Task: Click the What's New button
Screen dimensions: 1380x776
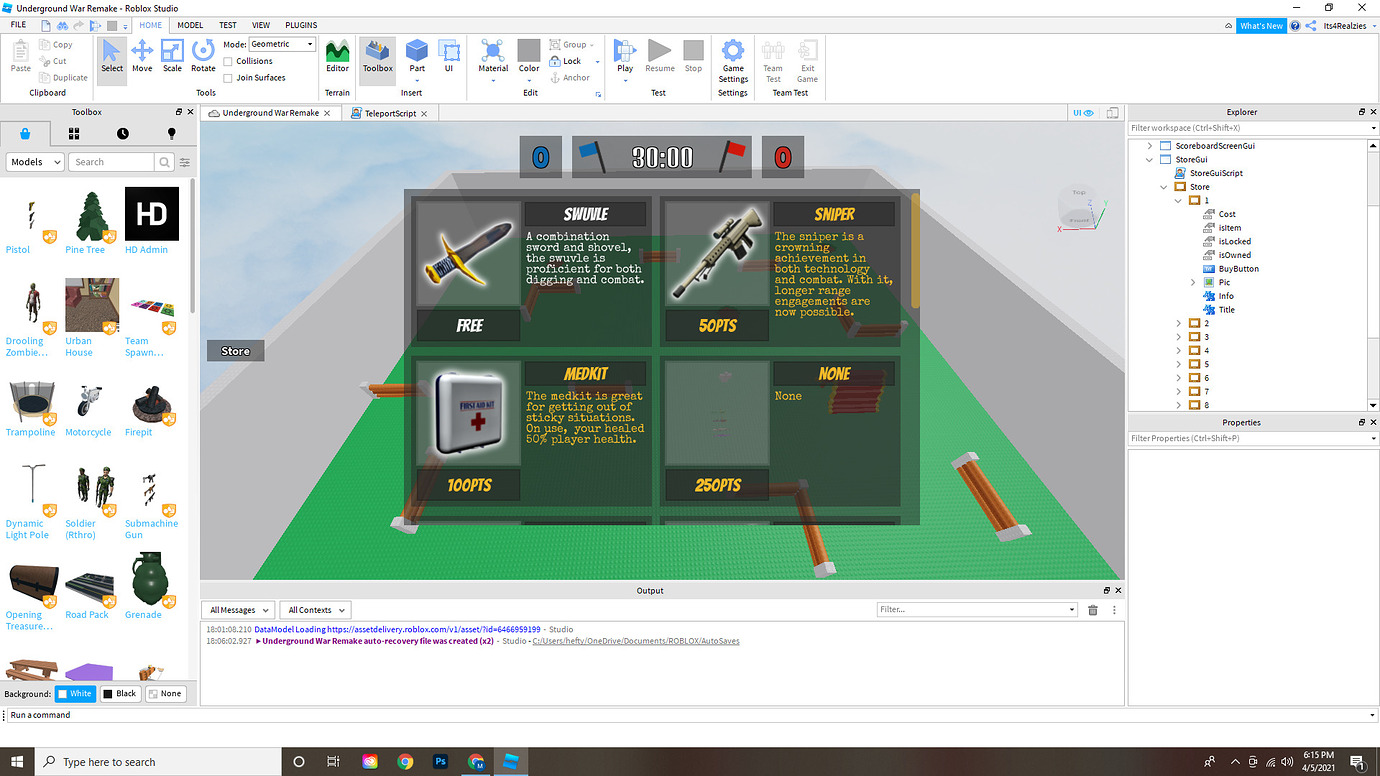Action: click(1261, 25)
